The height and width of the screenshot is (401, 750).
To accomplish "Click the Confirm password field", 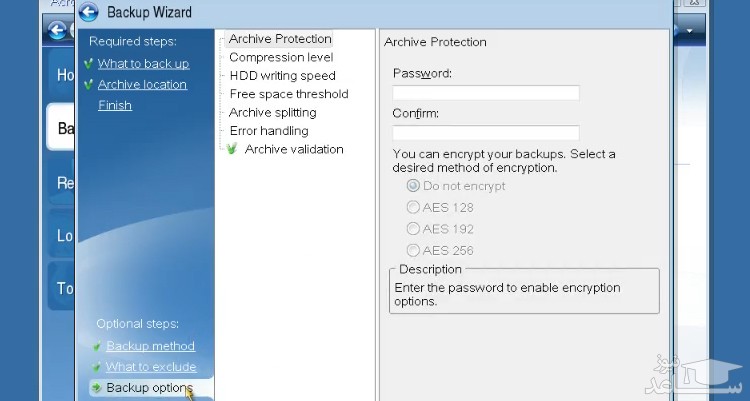I will pos(486,133).
